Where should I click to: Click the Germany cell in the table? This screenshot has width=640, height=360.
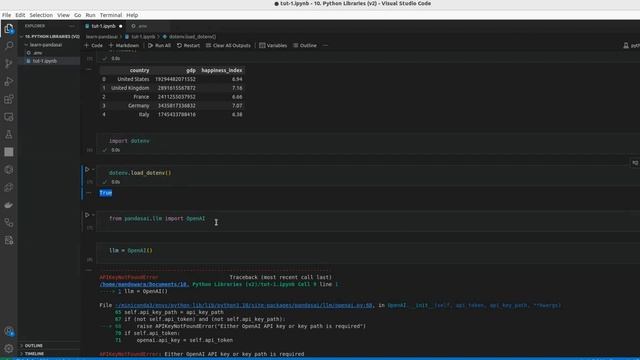(x=138, y=106)
